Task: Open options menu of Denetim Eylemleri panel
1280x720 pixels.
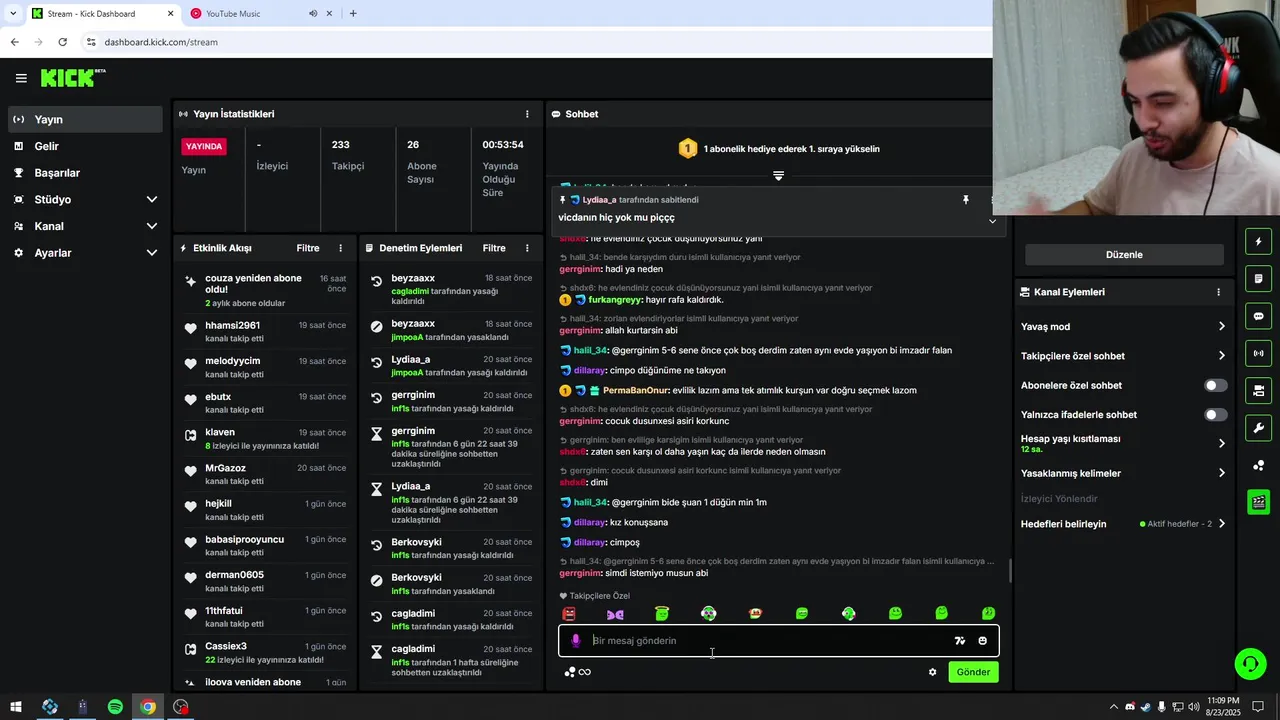Action: pyautogui.click(x=528, y=248)
